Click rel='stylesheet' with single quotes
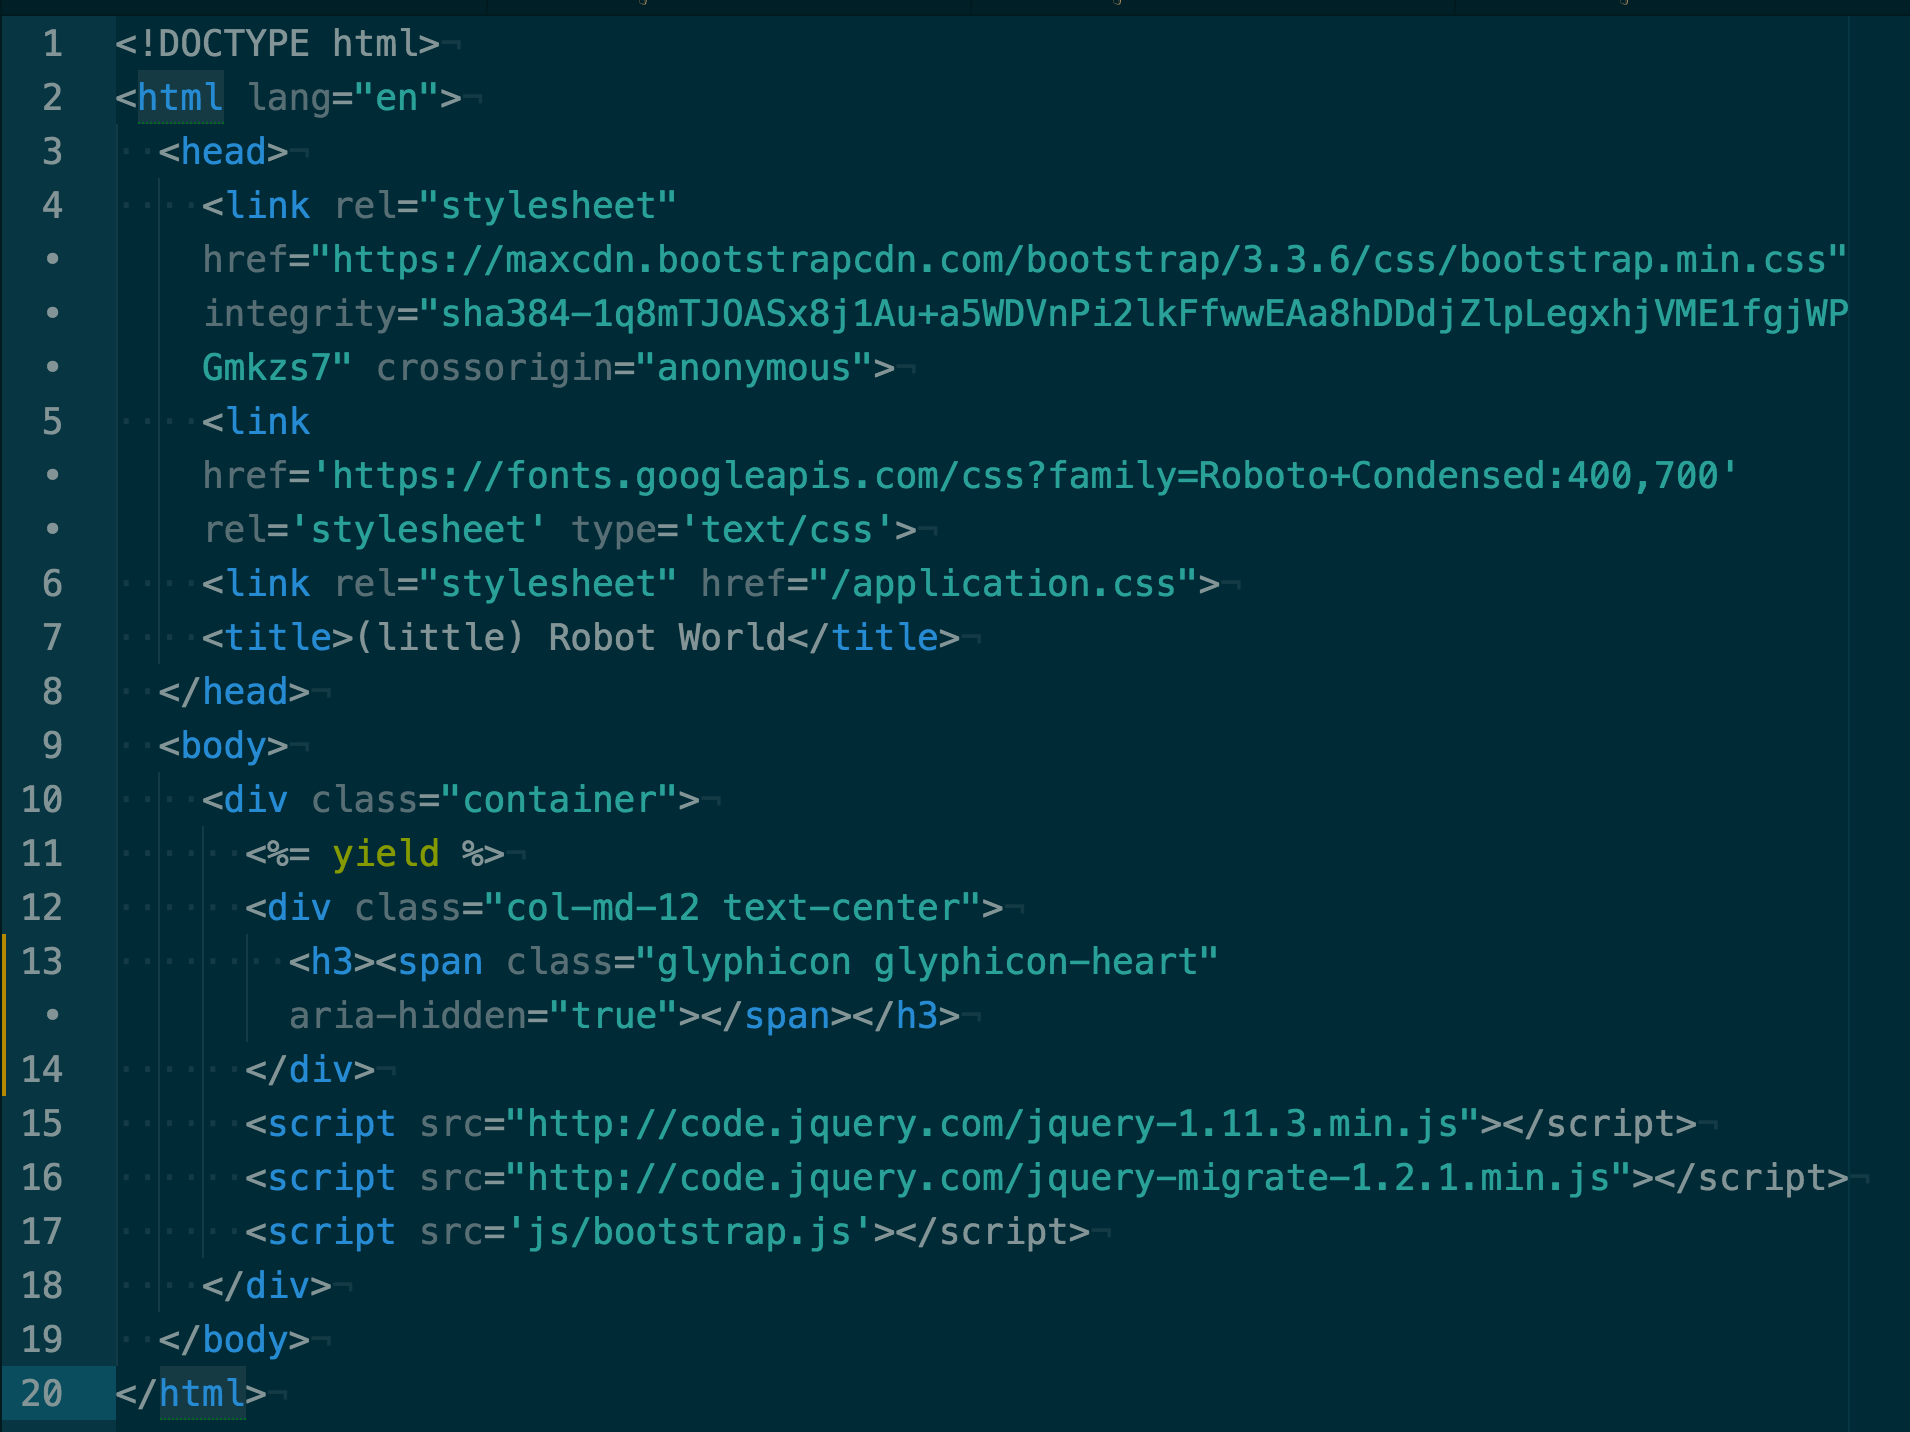The image size is (1910, 1432). click(x=375, y=530)
